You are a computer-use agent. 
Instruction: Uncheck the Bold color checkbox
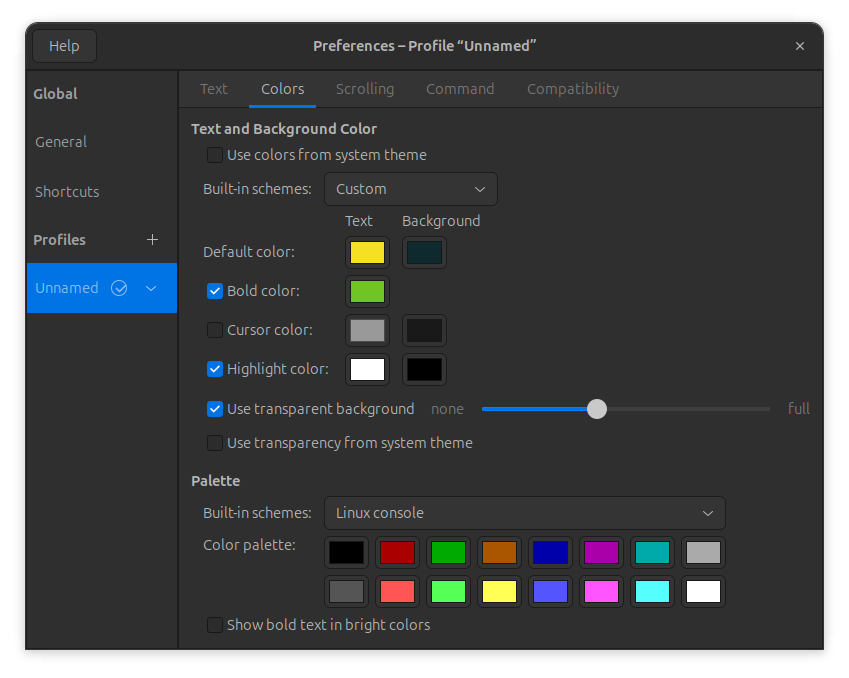pos(215,291)
